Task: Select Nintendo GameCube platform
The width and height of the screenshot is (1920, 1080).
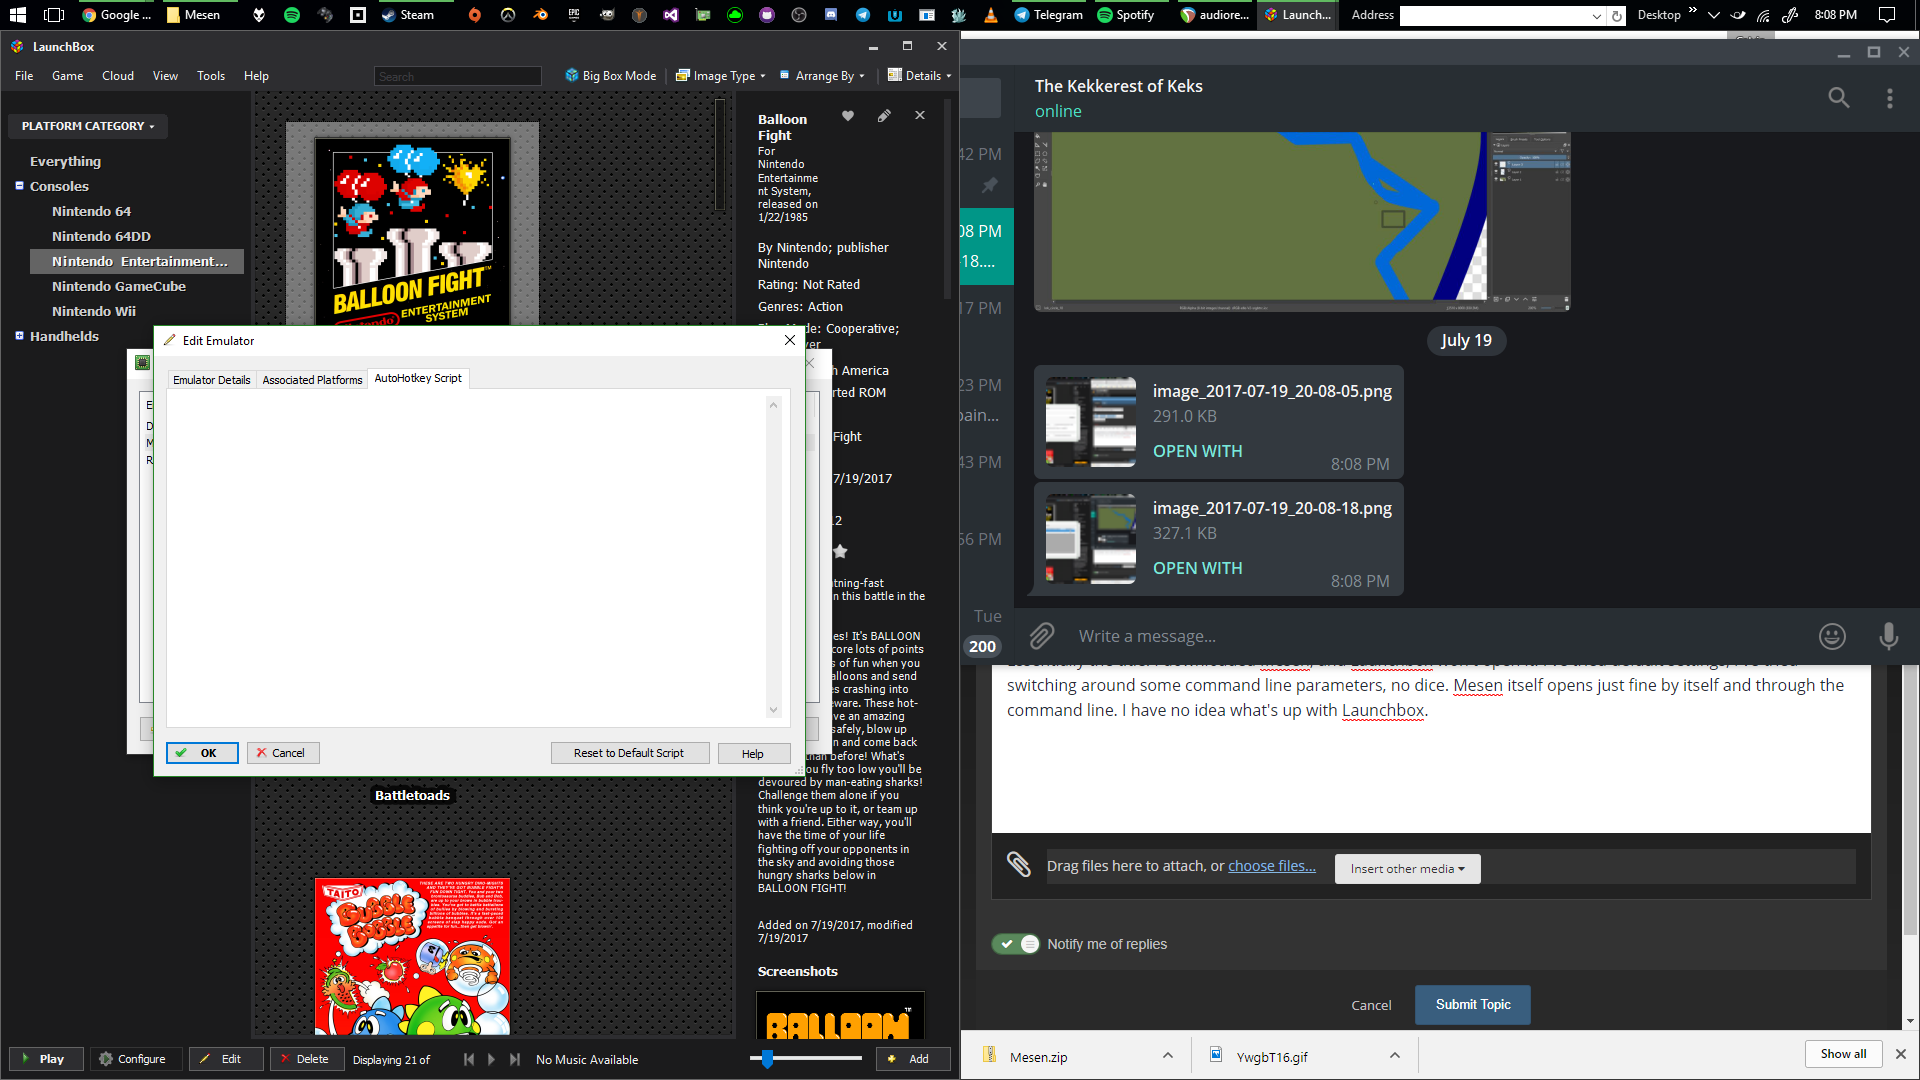Action: point(119,286)
